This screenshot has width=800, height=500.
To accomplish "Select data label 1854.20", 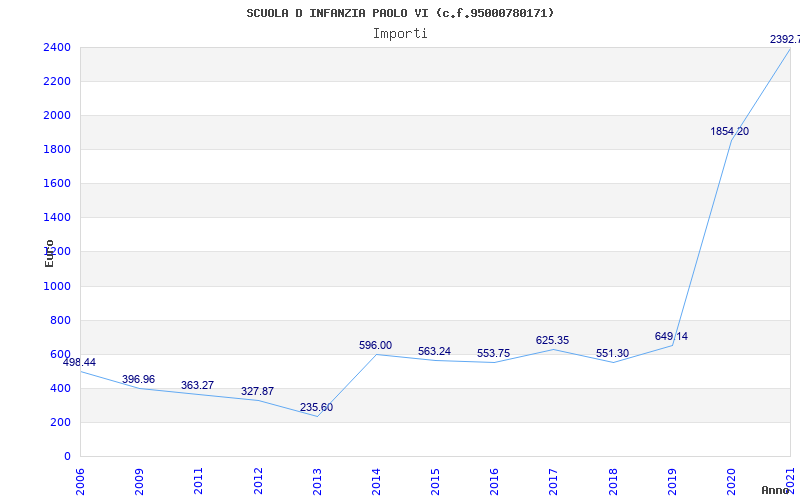I will [730, 132].
